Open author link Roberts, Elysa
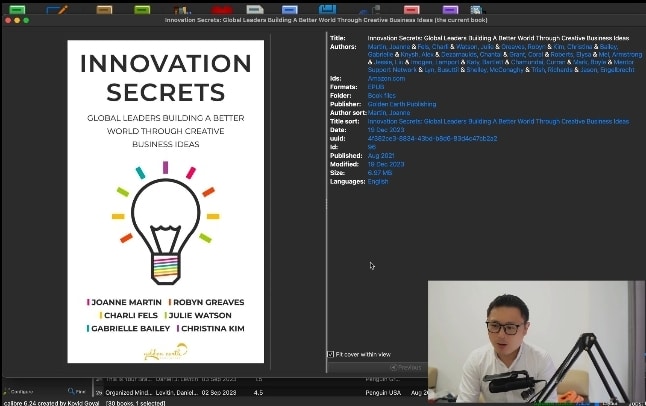Image resolution: width=646 pixels, height=406 pixels. click(571, 54)
